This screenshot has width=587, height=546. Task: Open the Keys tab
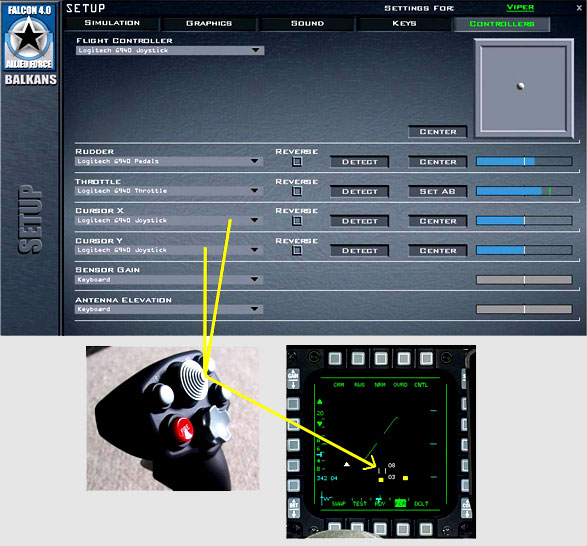click(404, 24)
